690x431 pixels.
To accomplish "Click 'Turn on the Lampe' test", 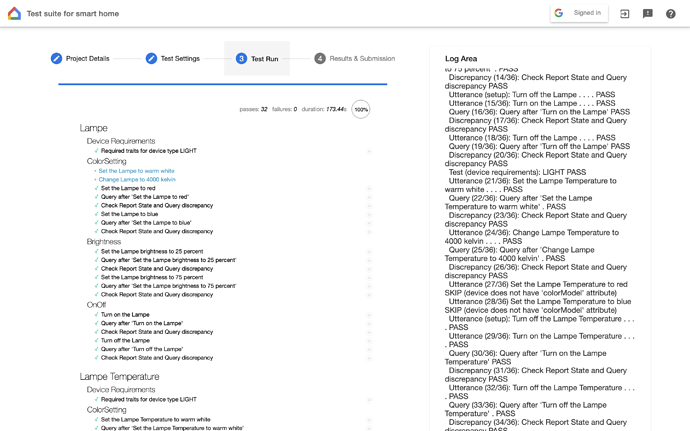I will [125, 315].
